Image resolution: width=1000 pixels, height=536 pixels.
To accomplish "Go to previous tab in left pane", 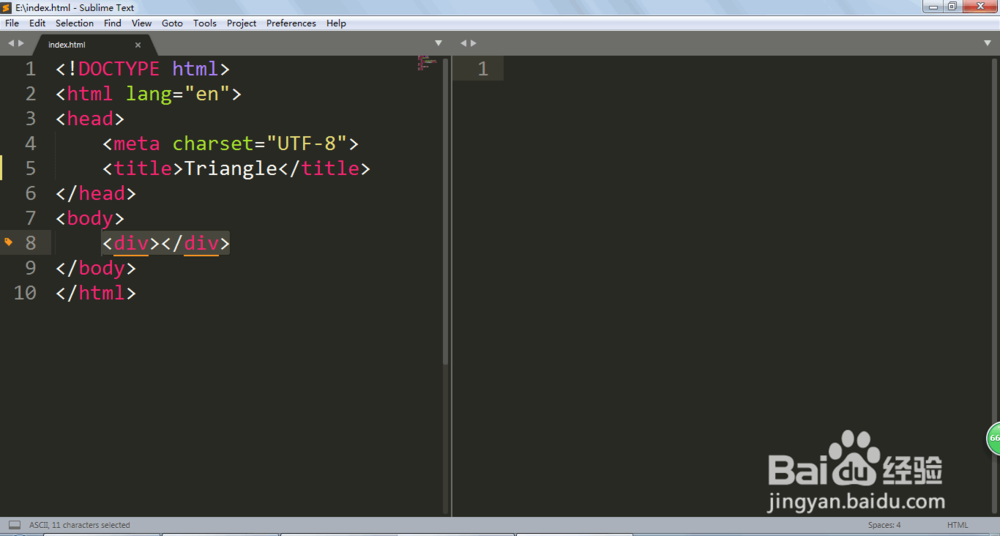I will (x=11, y=43).
